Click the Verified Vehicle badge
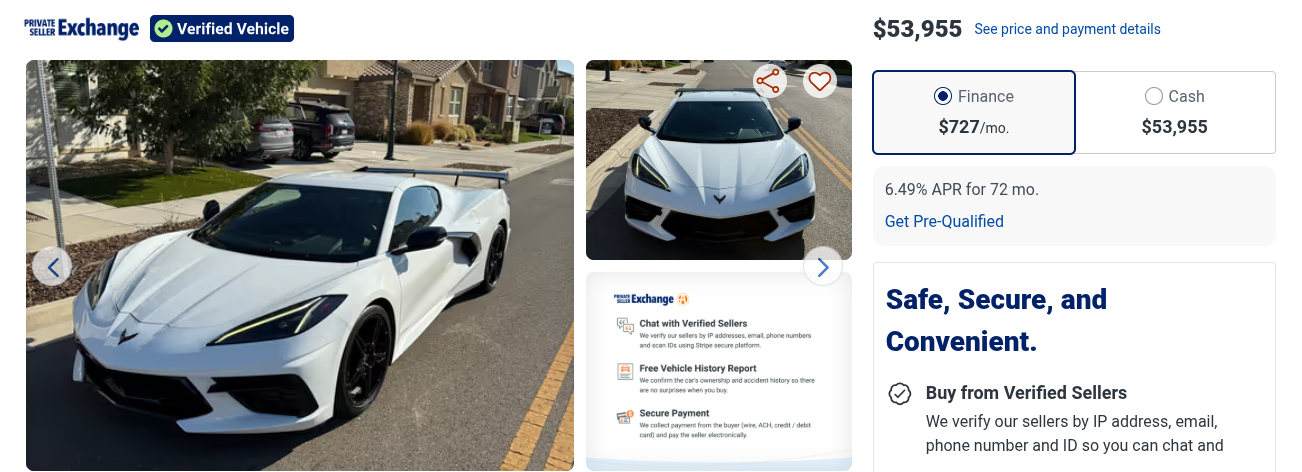 coord(222,29)
